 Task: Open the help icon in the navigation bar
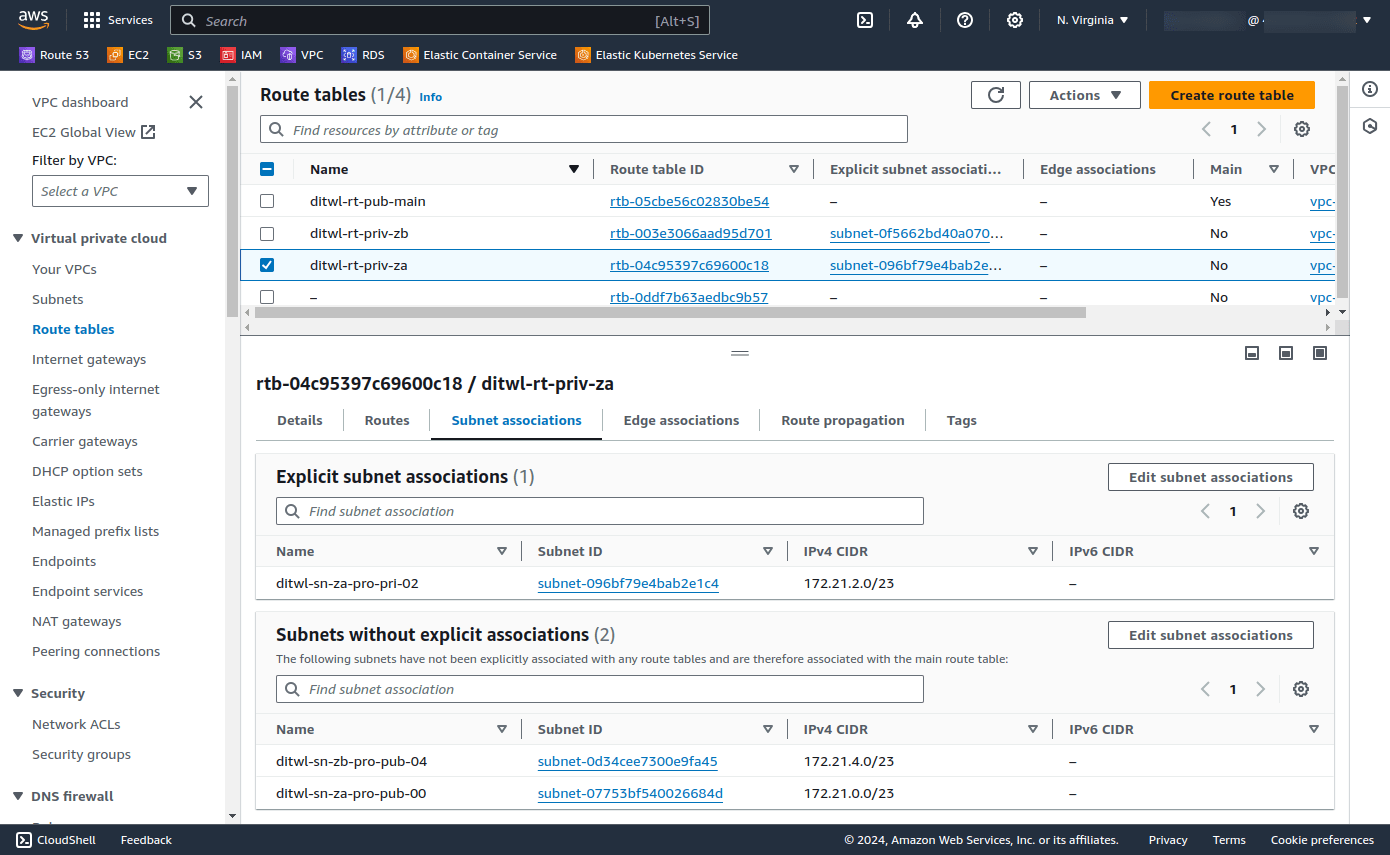coord(964,20)
